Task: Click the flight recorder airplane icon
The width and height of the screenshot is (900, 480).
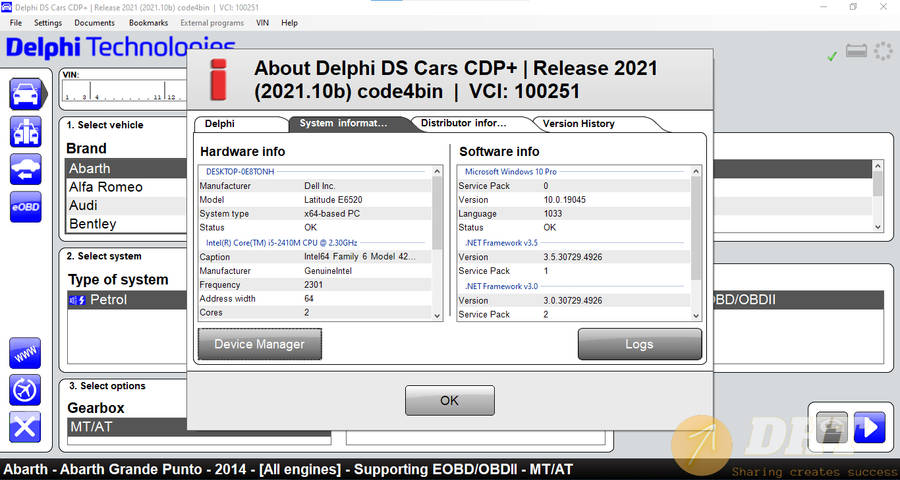Action: (x=25, y=390)
